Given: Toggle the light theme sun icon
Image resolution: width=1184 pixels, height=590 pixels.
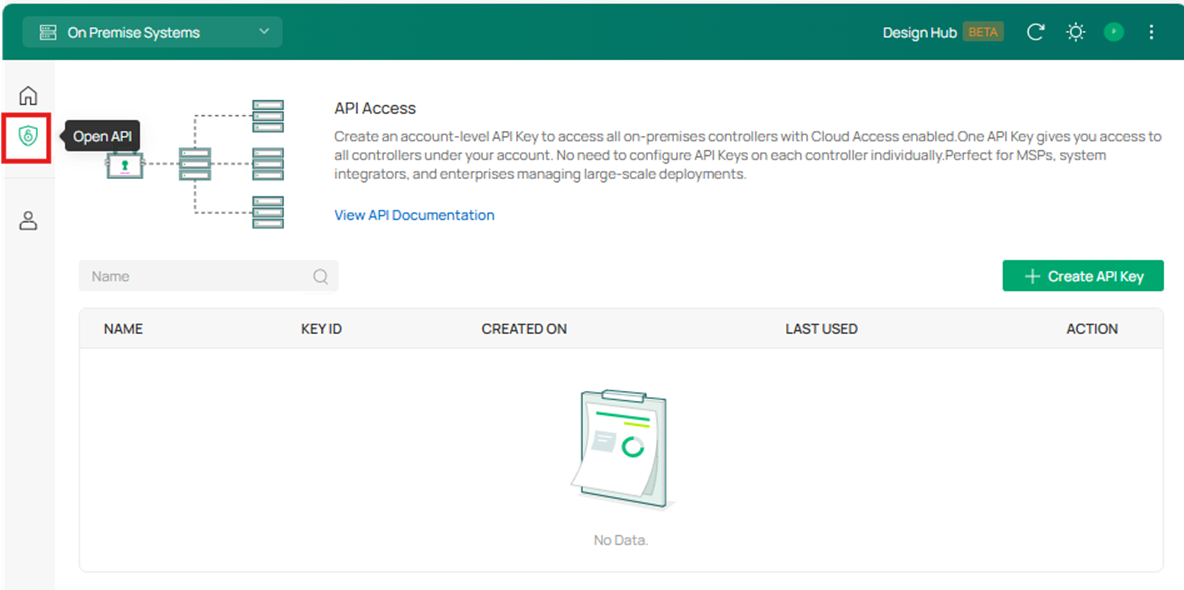Looking at the screenshot, I should [x=1075, y=32].
